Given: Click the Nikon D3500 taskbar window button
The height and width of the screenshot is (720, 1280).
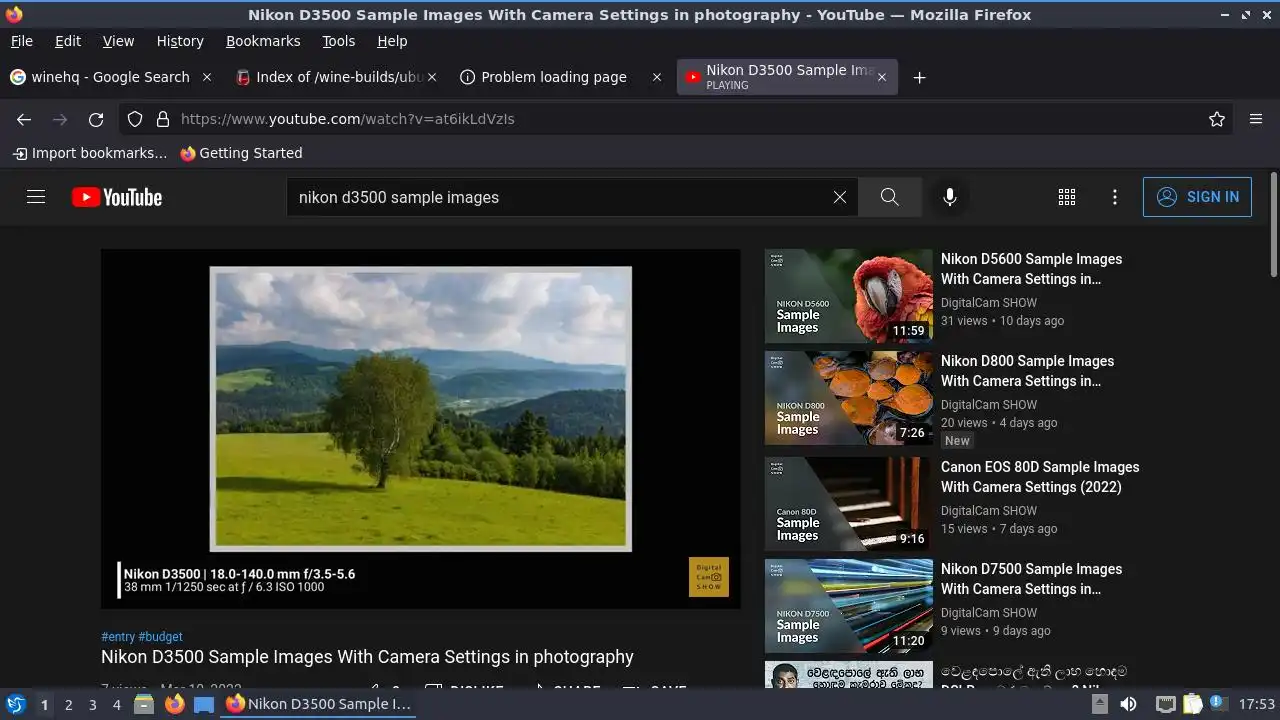Looking at the screenshot, I should click(318, 704).
